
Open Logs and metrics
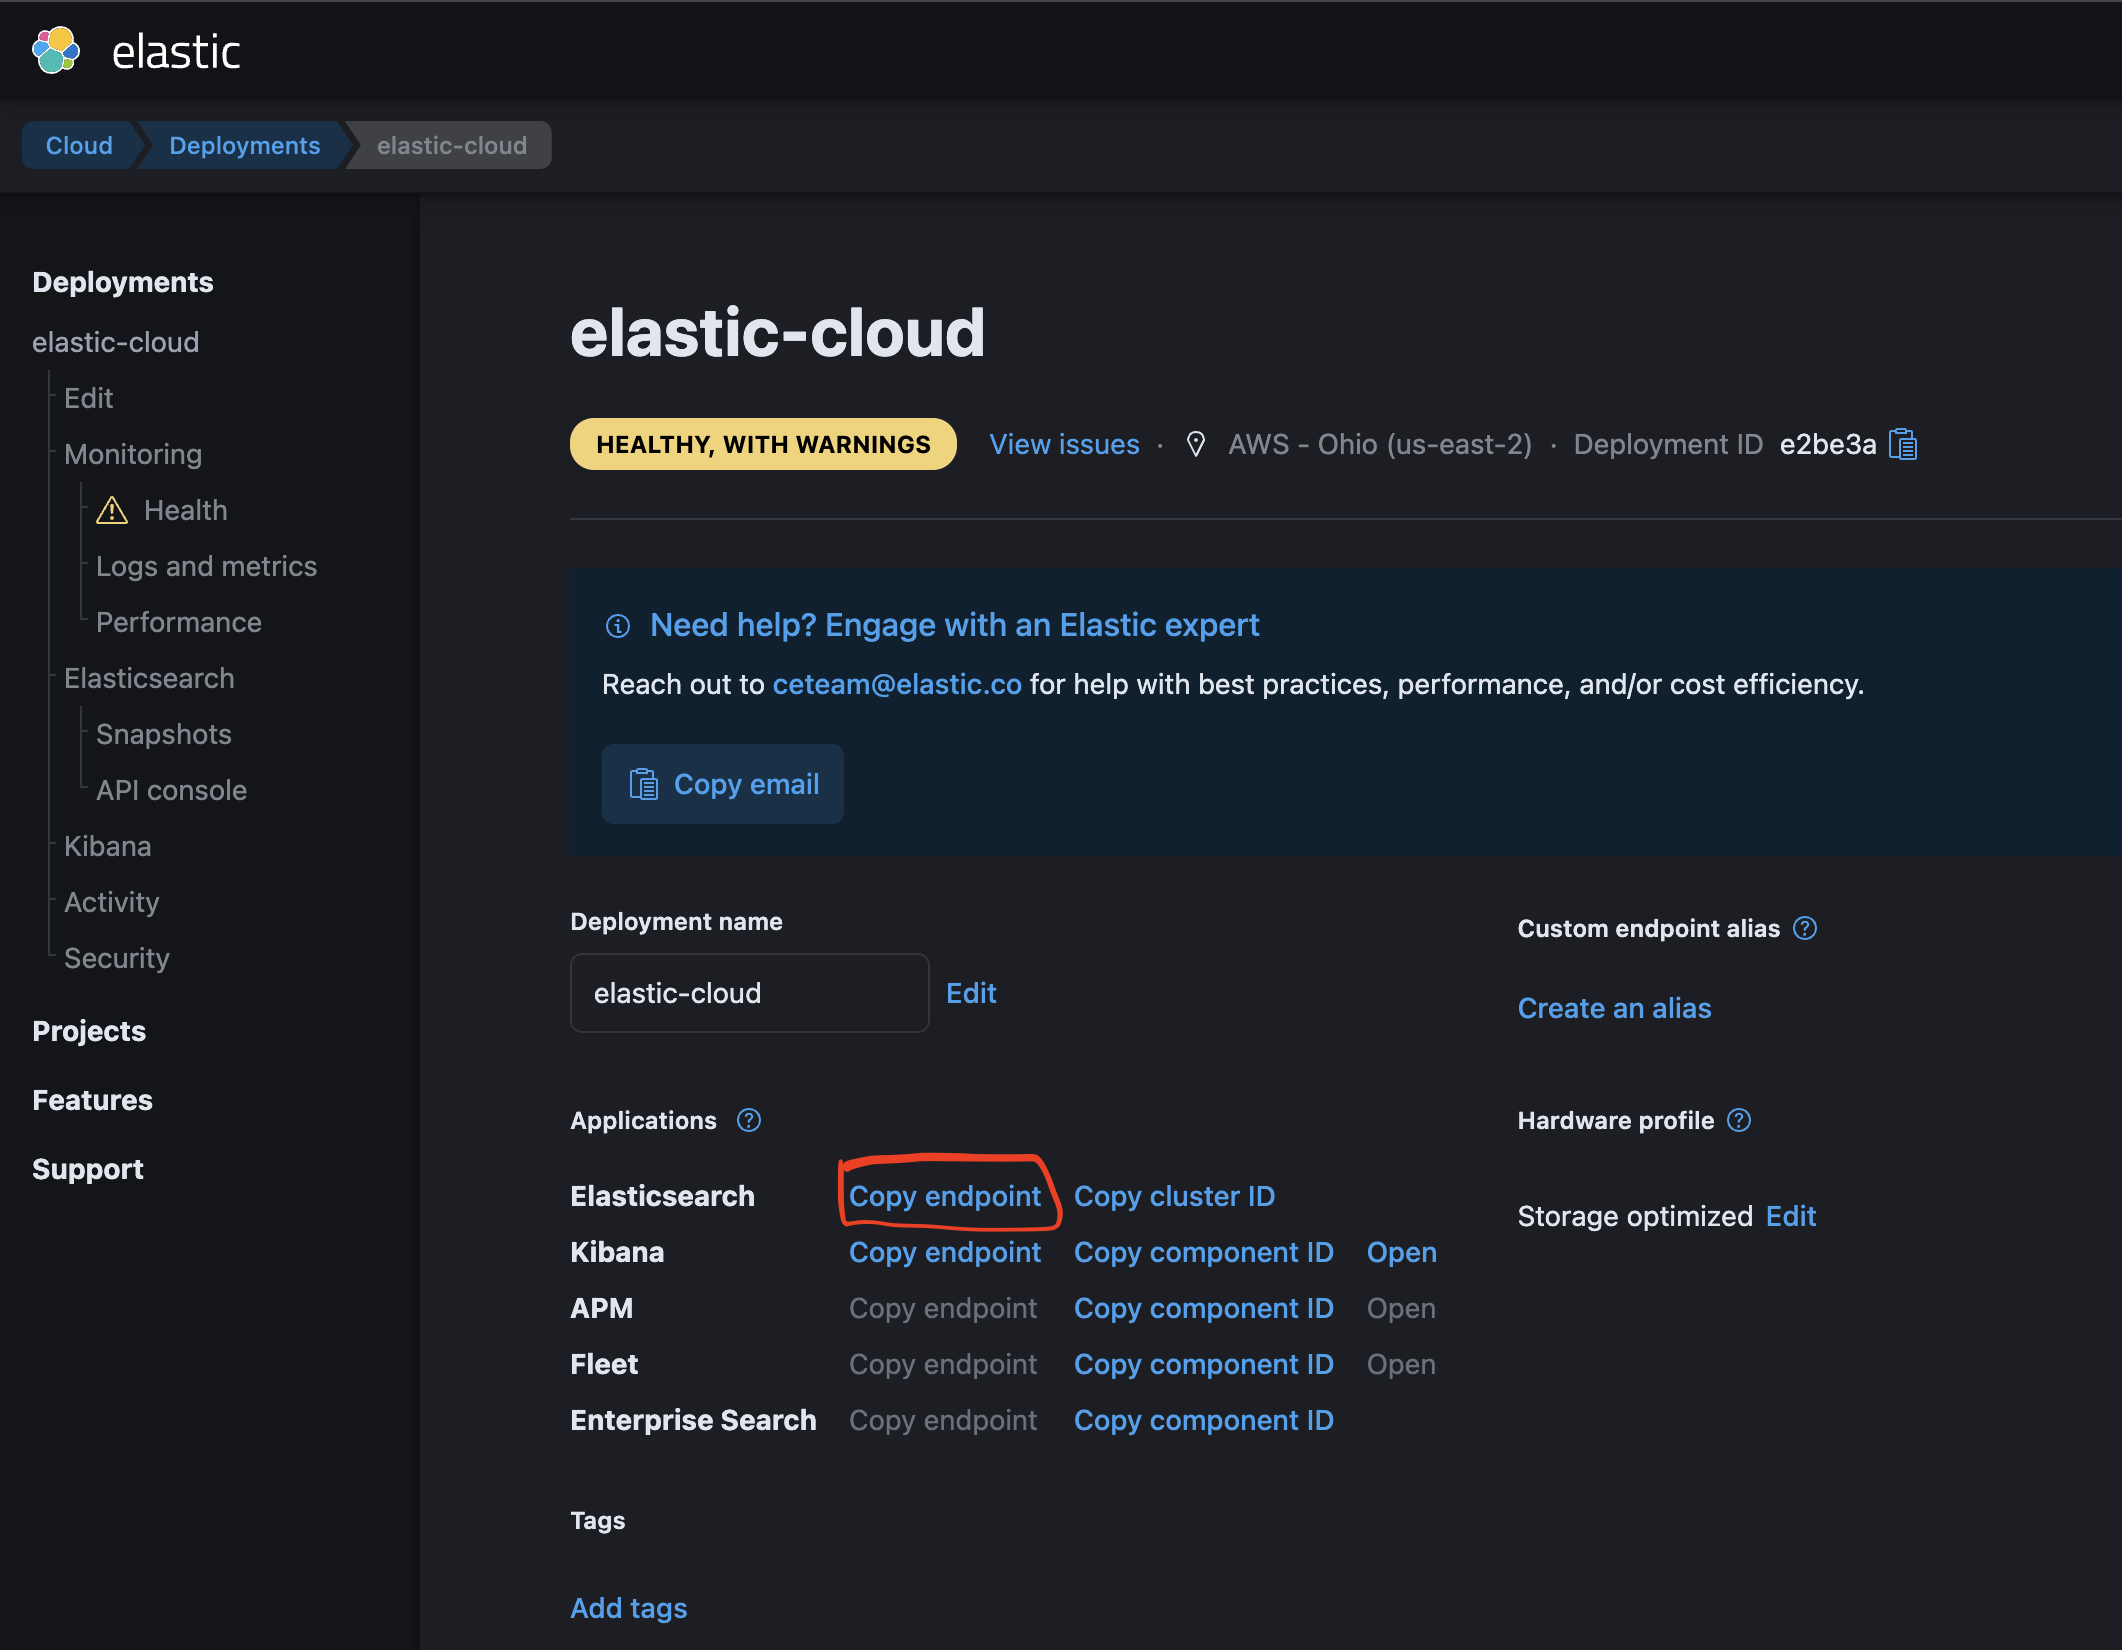(207, 566)
